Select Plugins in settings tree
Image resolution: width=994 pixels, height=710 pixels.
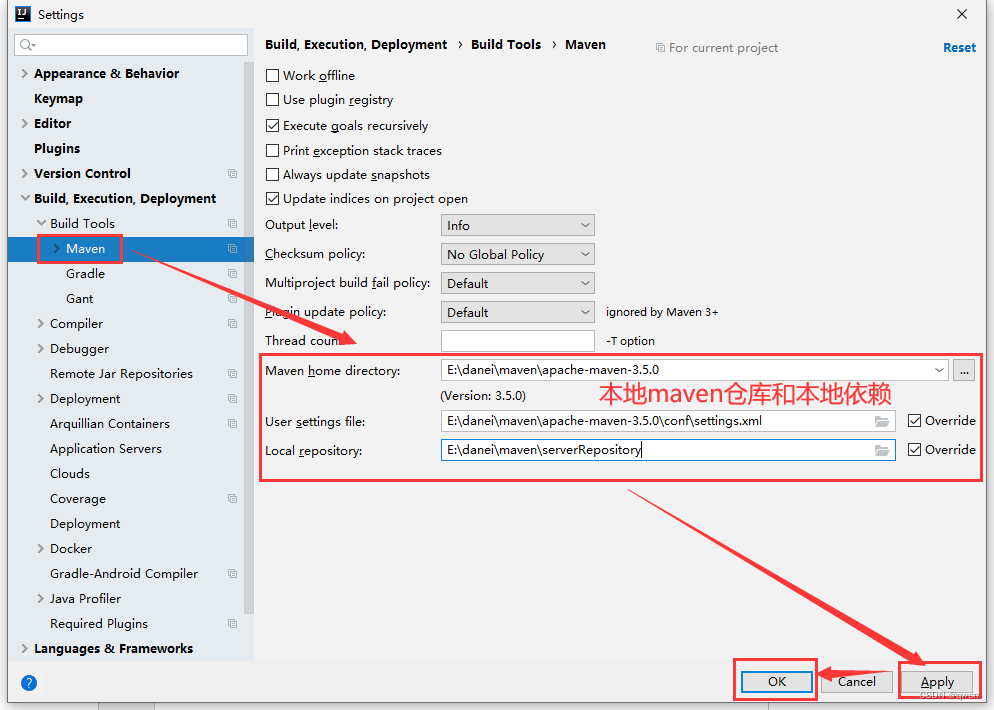(x=57, y=149)
